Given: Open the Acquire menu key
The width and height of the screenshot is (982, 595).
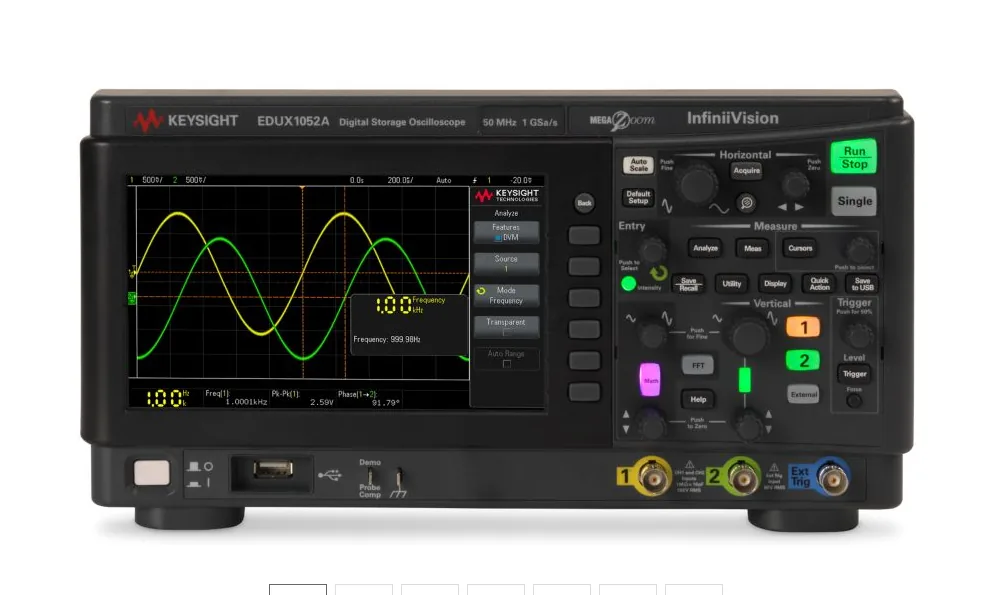Looking at the screenshot, I should (747, 170).
